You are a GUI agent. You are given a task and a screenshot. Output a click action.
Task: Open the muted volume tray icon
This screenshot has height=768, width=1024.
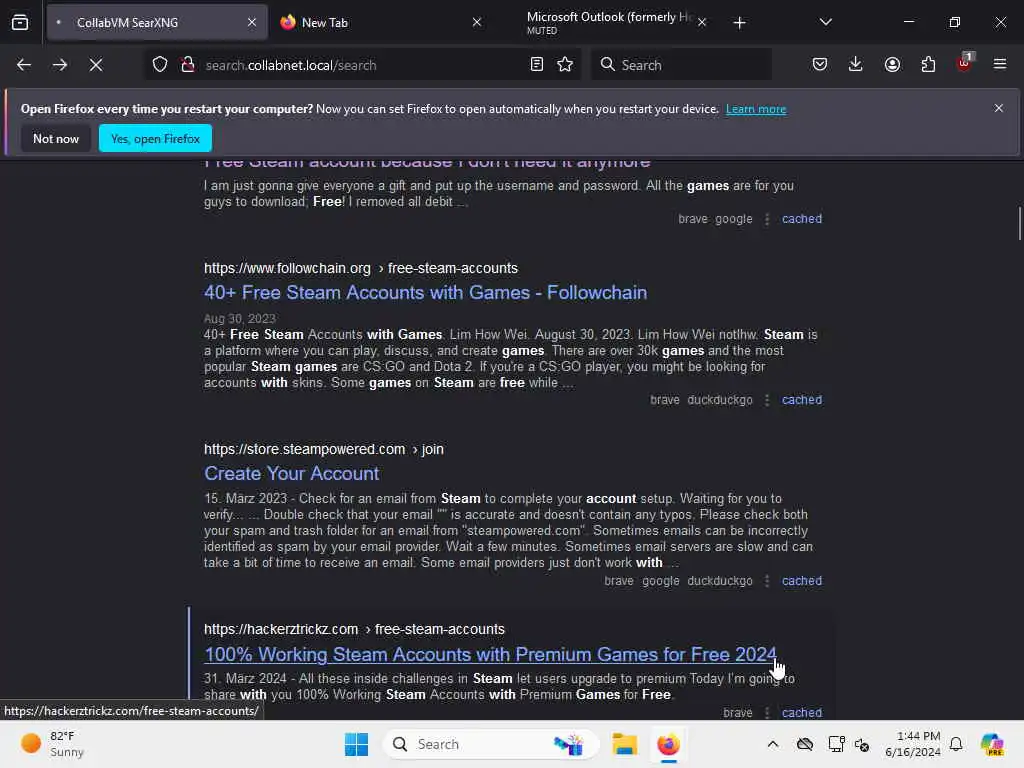click(861, 744)
